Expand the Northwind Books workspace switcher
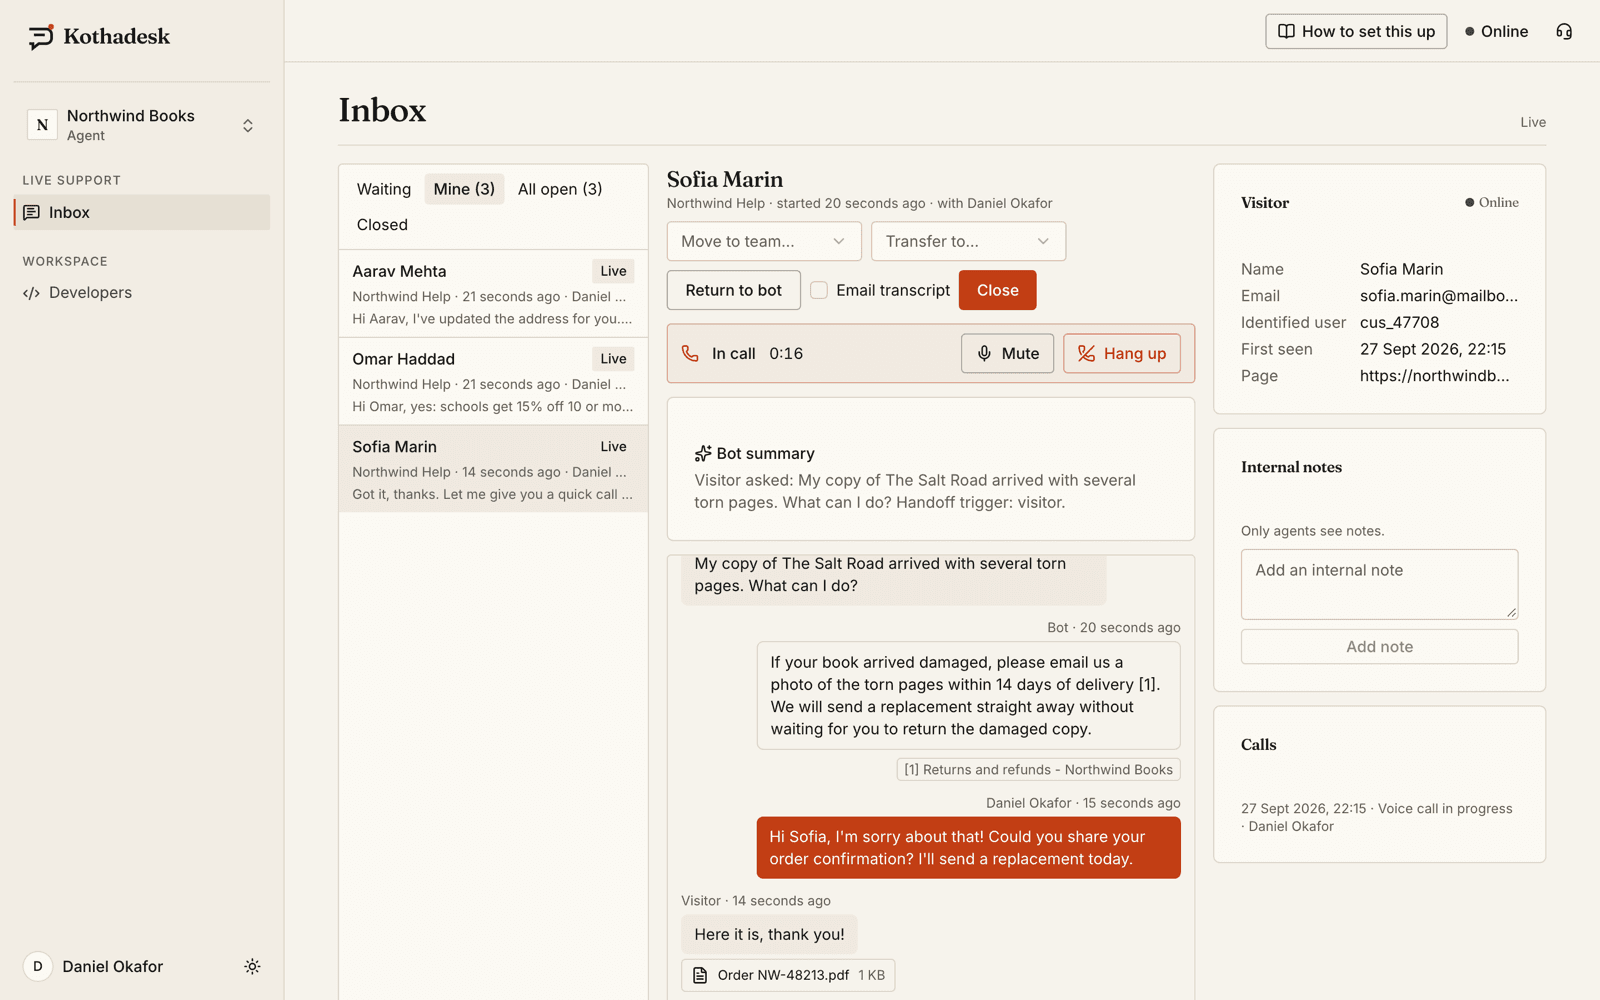This screenshot has height=1000, width=1600. 141,125
